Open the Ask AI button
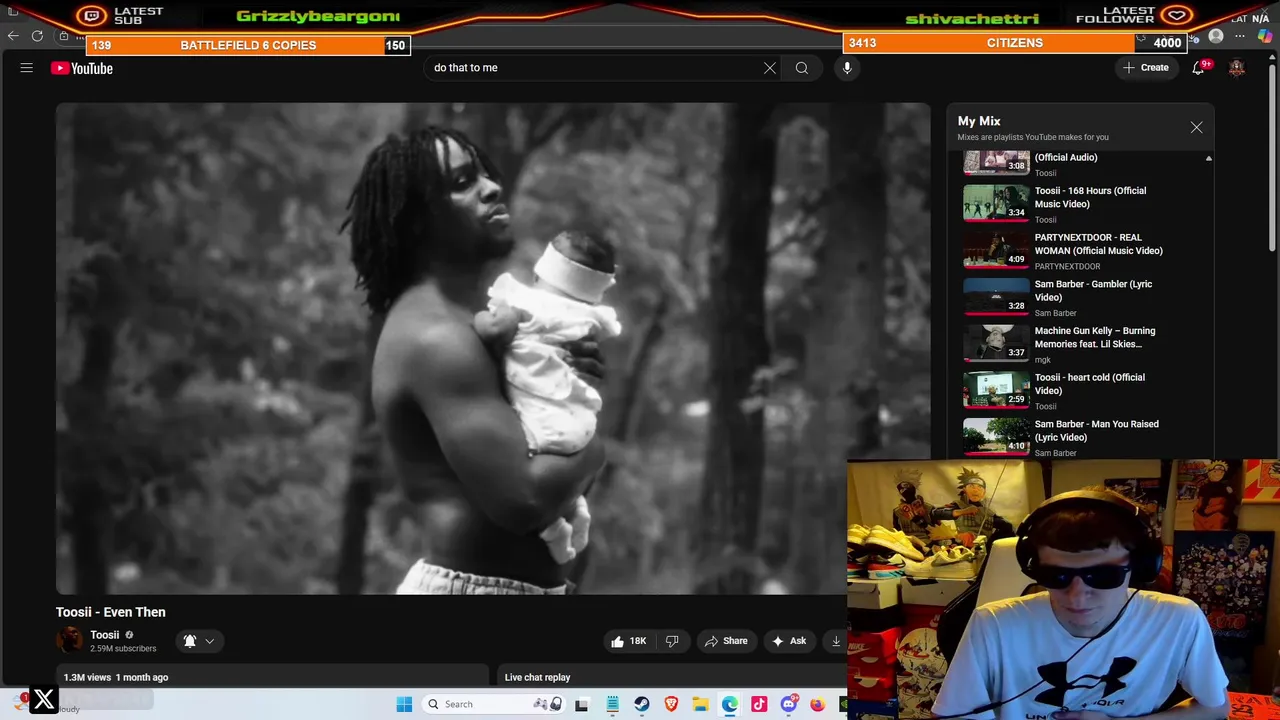 point(789,641)
